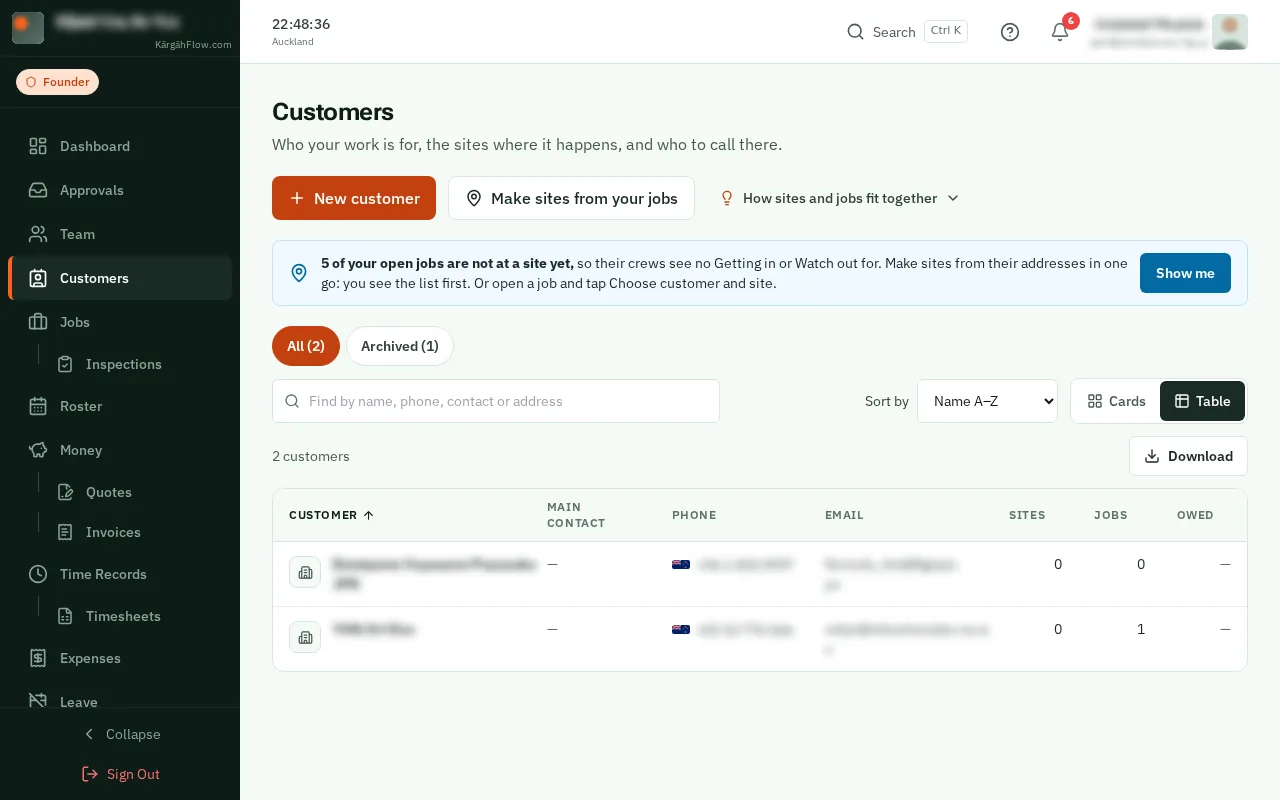The image size is (1280, 800).
Task: Click the Show me button
Action: tap(1185, 273)
